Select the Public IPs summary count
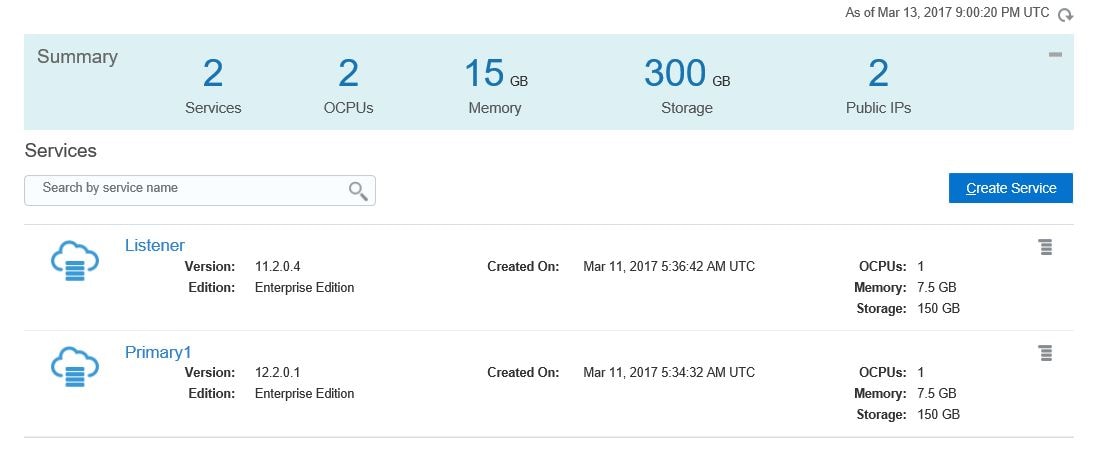1101x460 pixels. [878, 74]
